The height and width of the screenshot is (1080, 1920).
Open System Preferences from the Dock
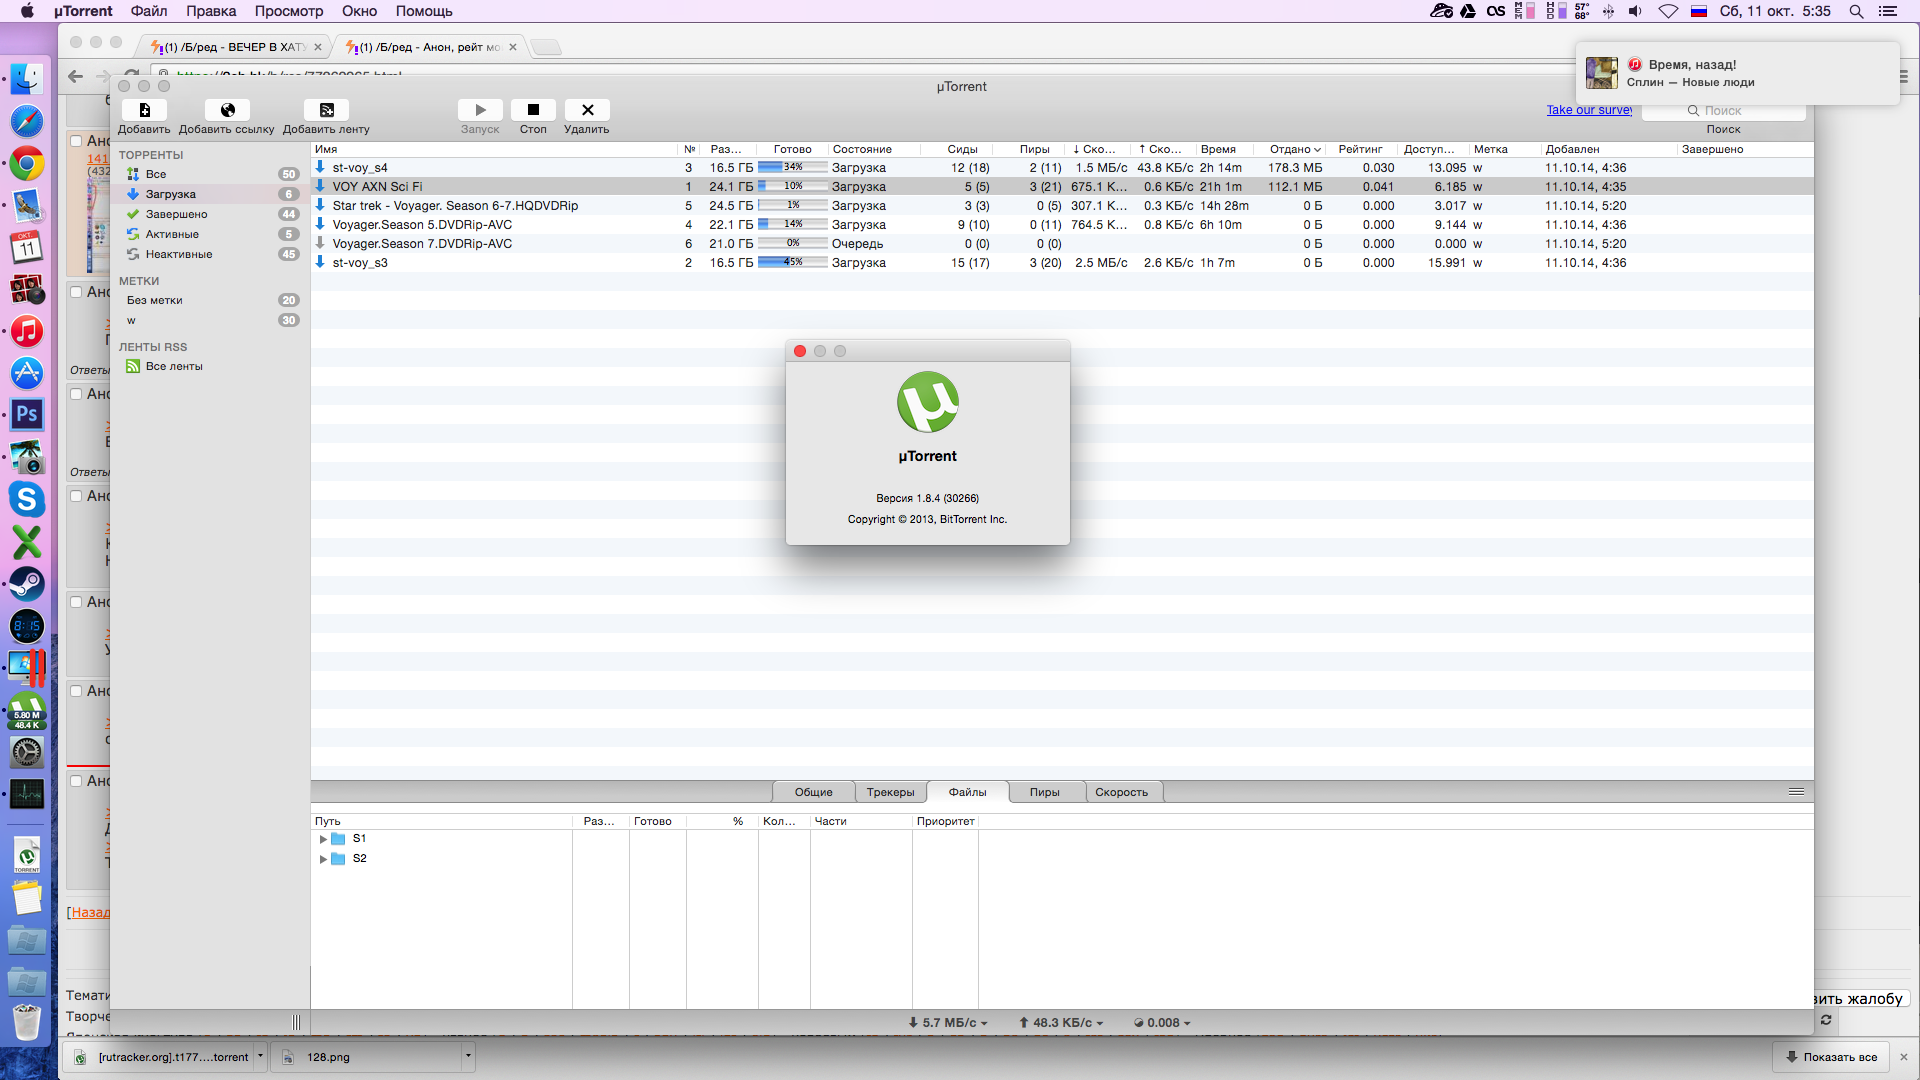point(27,753)
